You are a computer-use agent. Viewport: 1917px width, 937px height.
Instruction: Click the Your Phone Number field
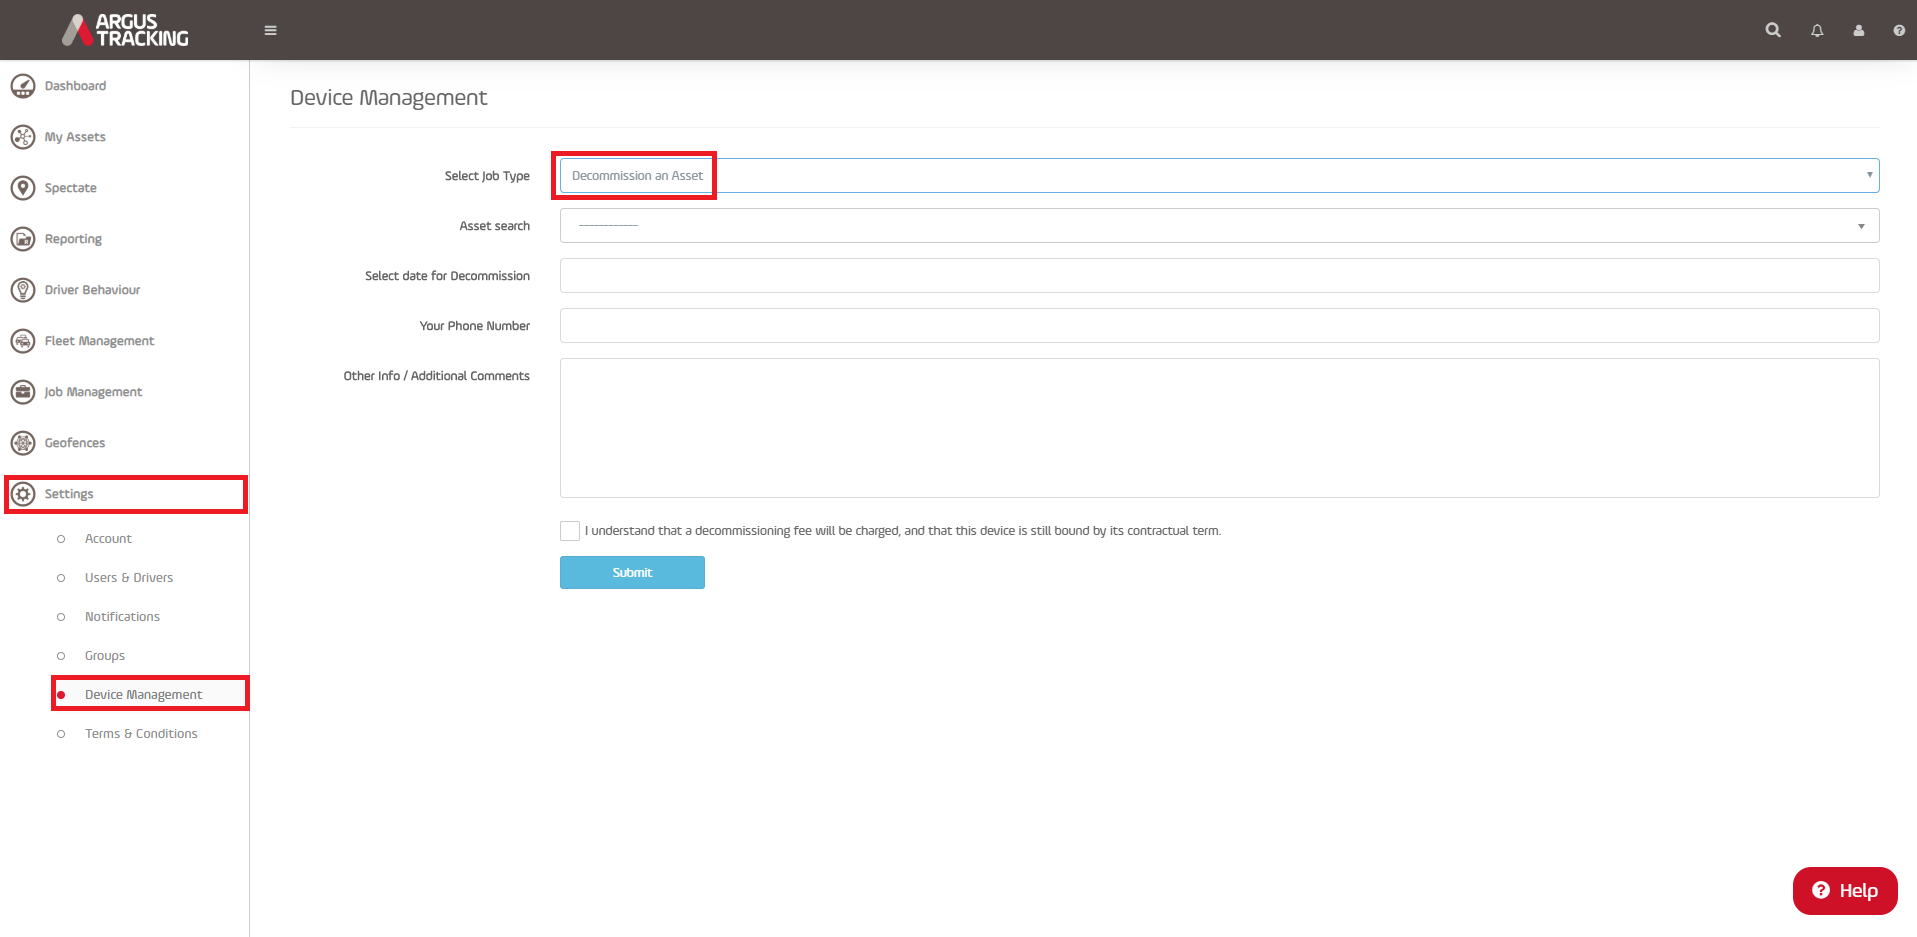tap(1219, 325)
